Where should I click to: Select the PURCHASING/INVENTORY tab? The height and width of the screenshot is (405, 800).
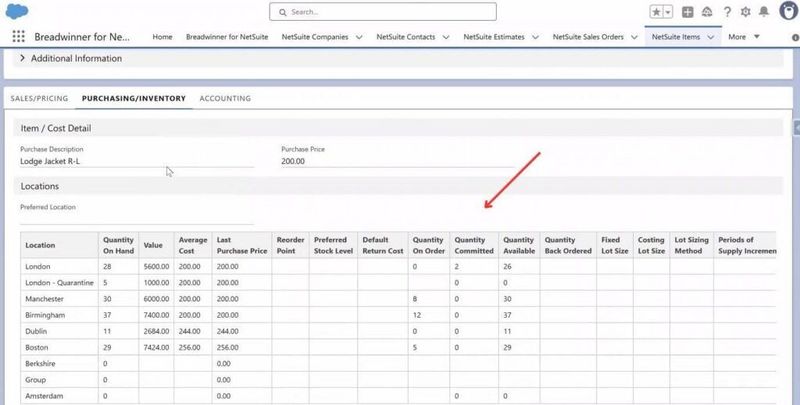[x=134, y=98]
